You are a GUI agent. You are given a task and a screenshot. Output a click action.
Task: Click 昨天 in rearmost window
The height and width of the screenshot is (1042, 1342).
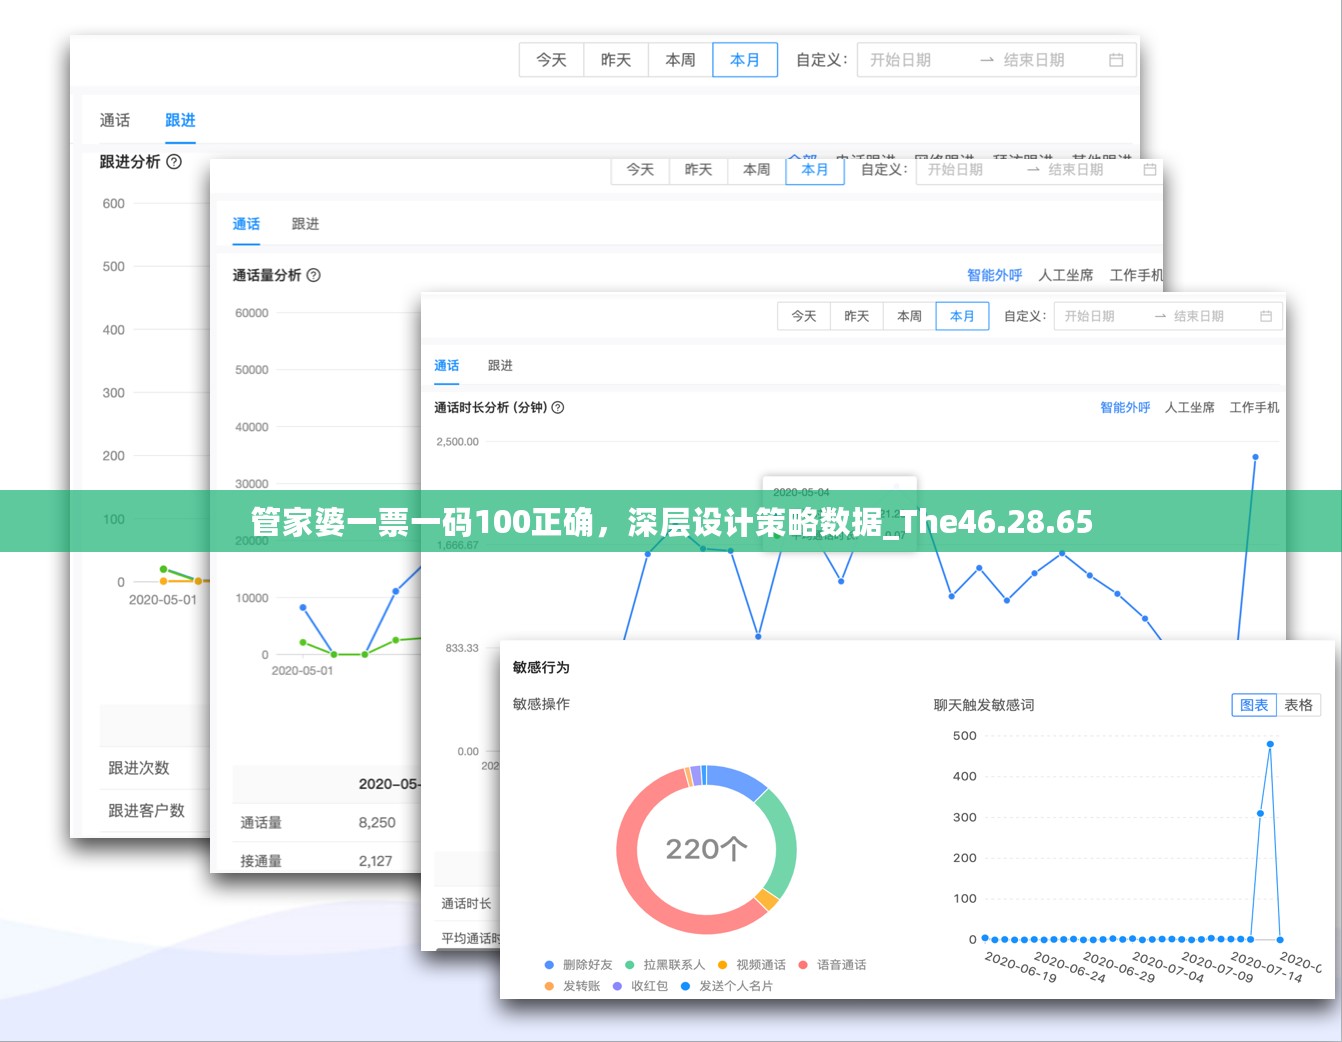click(x=616, y=60)
